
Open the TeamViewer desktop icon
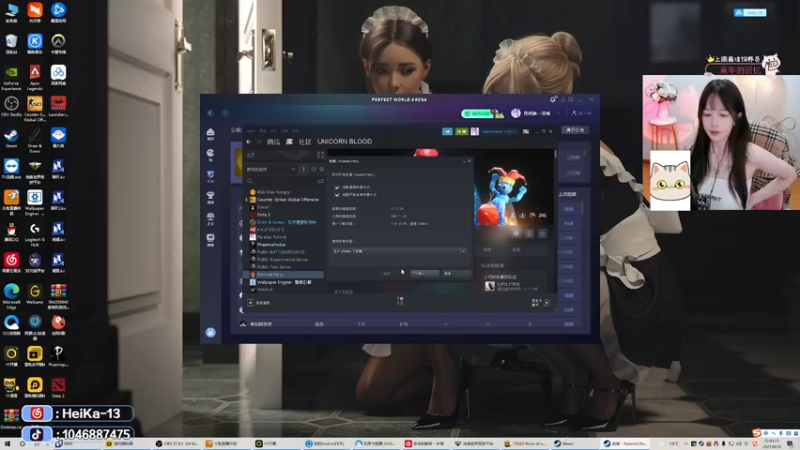(11, 168)
